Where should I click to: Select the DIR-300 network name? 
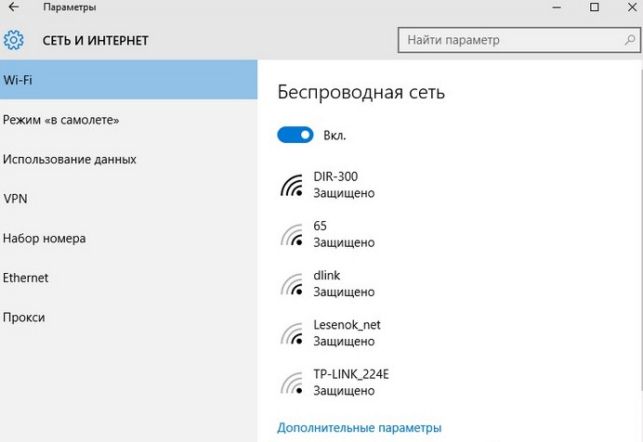pyautogui.click(x=335, y=176)
